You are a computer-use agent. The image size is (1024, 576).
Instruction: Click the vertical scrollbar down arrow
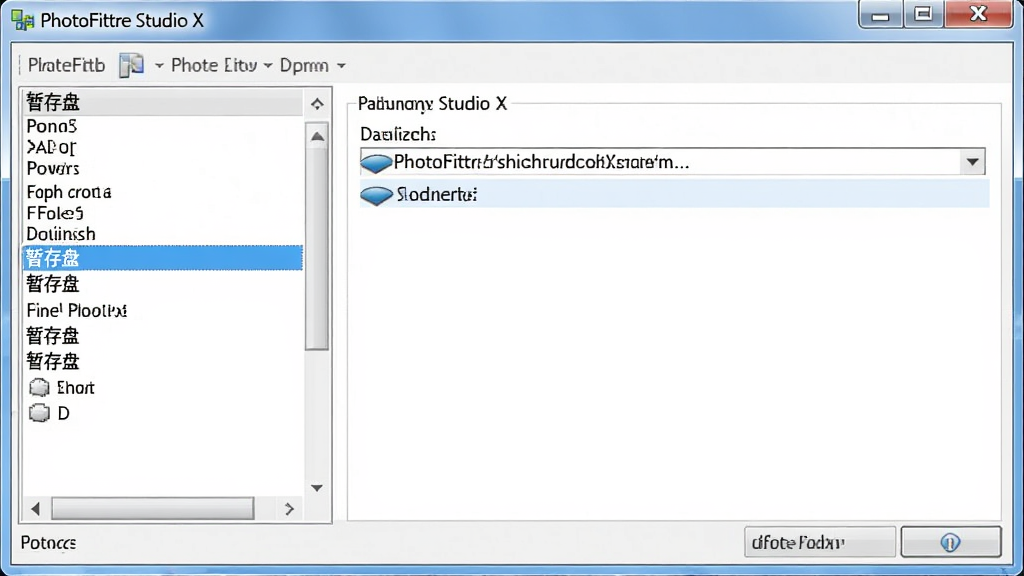317,488
